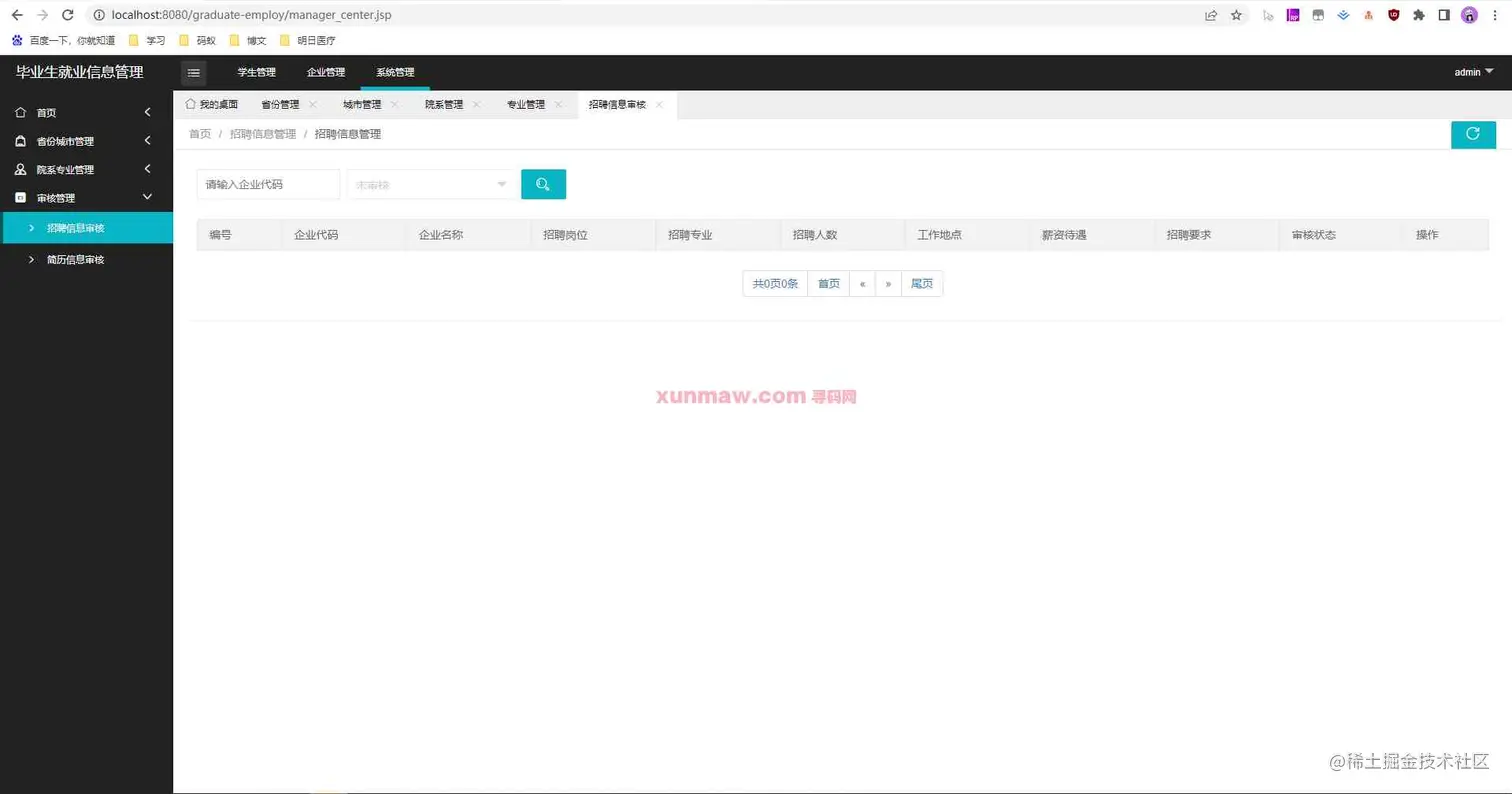Switch to the 院系管理 tab
Image resolution: width=1512 pixels, height=794 pixels.
point(444,104)
